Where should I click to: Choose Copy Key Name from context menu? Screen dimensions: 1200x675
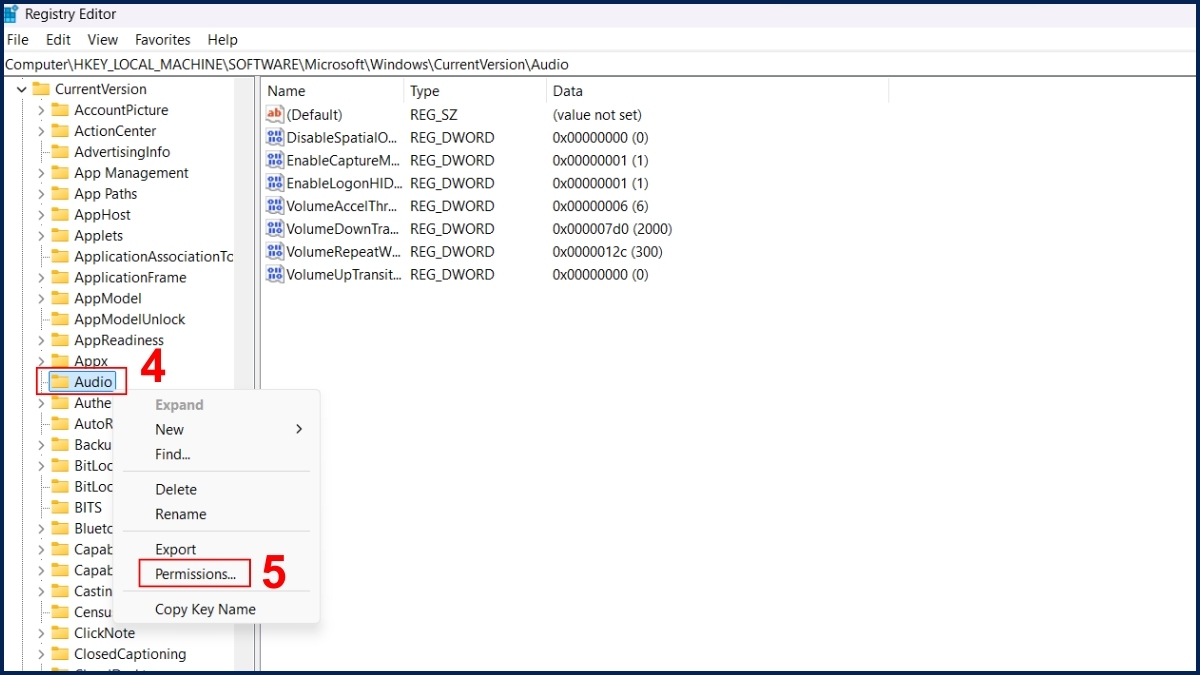tap(204, 609)
